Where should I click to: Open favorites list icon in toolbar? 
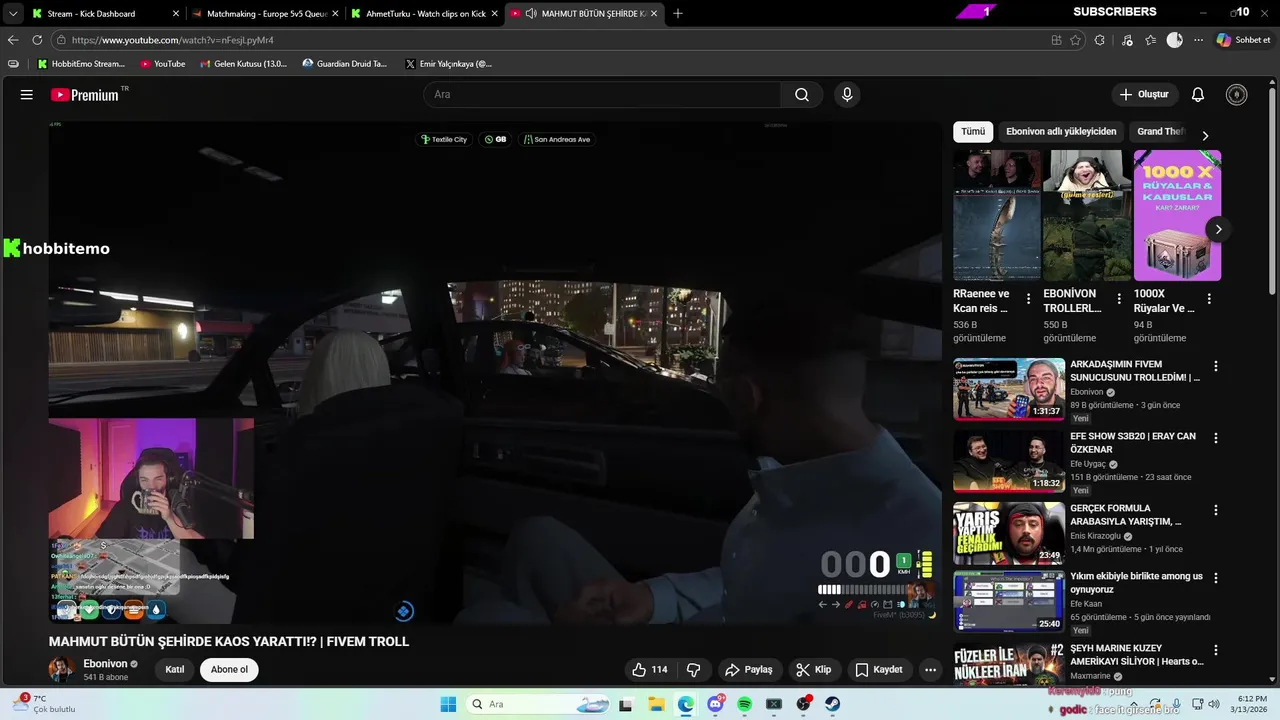(1151, 40)
